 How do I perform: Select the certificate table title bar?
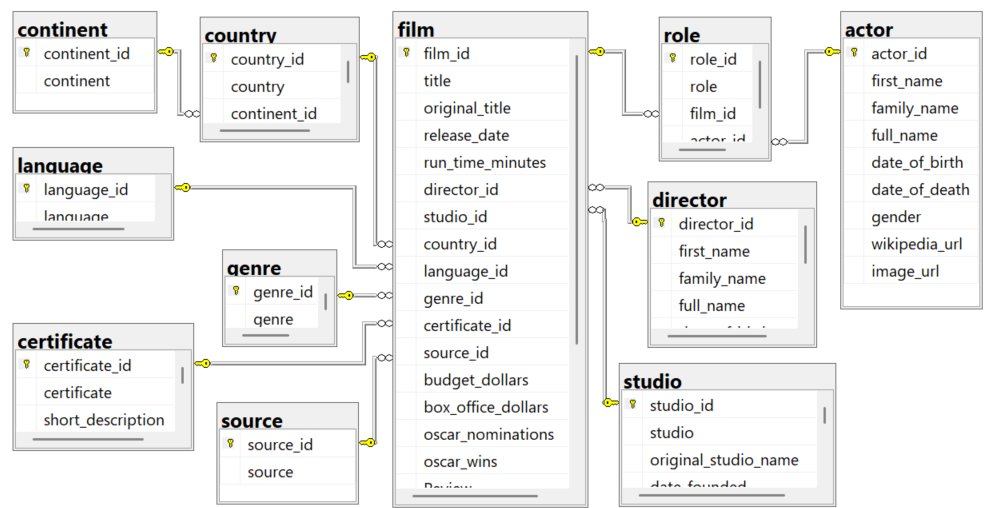click(103, 338)
